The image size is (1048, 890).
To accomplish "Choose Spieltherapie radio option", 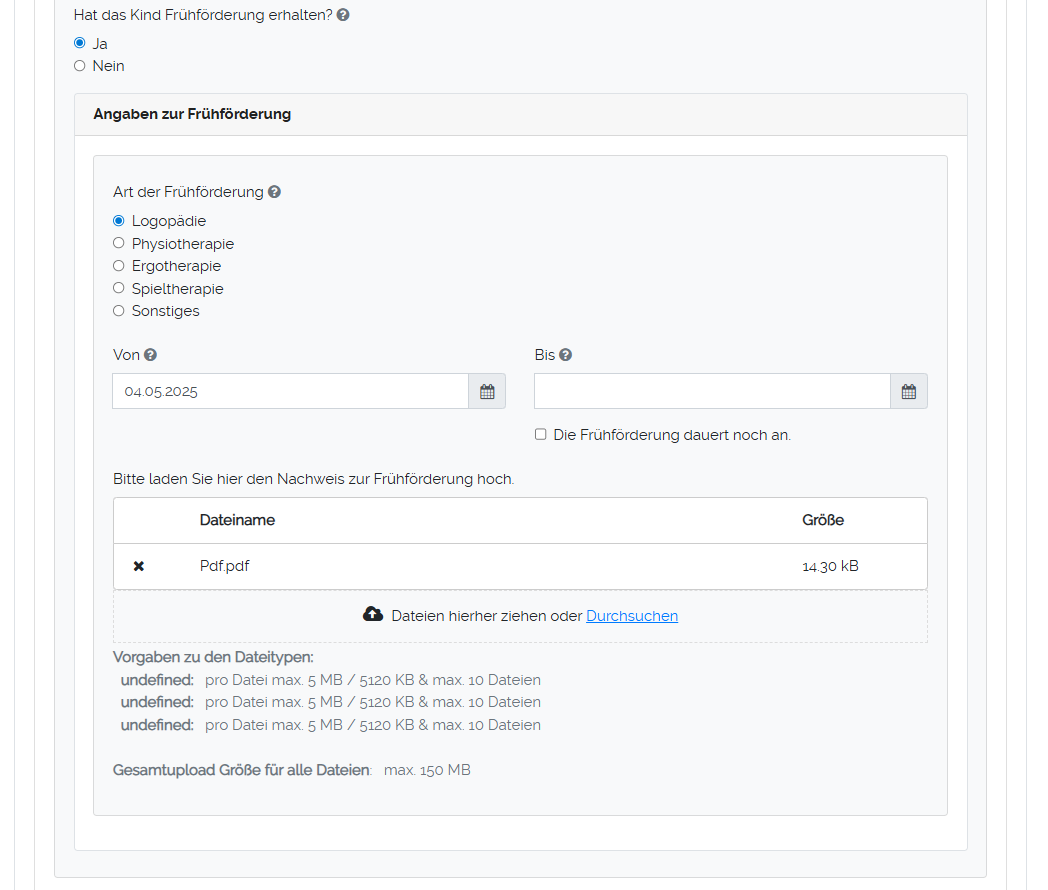I will point(119,288).
